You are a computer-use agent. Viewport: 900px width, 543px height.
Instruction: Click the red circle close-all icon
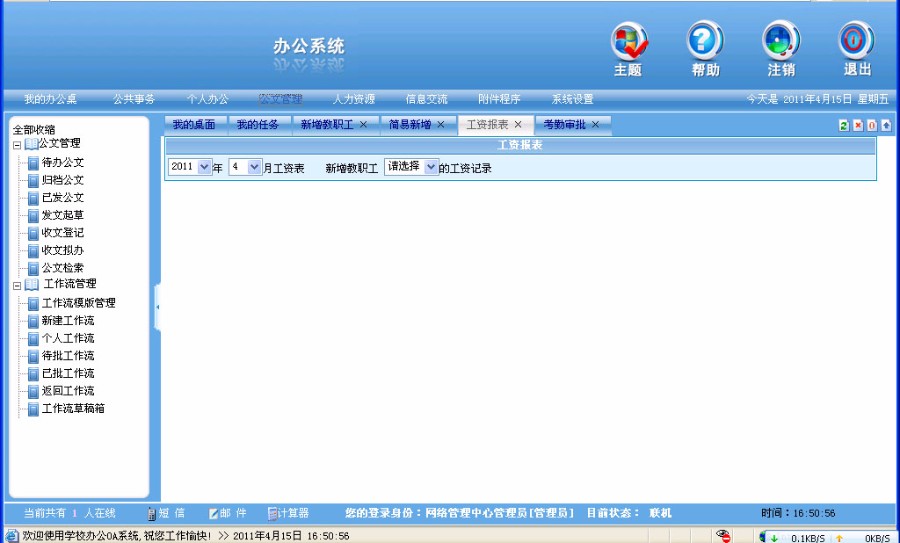point(872,125)
